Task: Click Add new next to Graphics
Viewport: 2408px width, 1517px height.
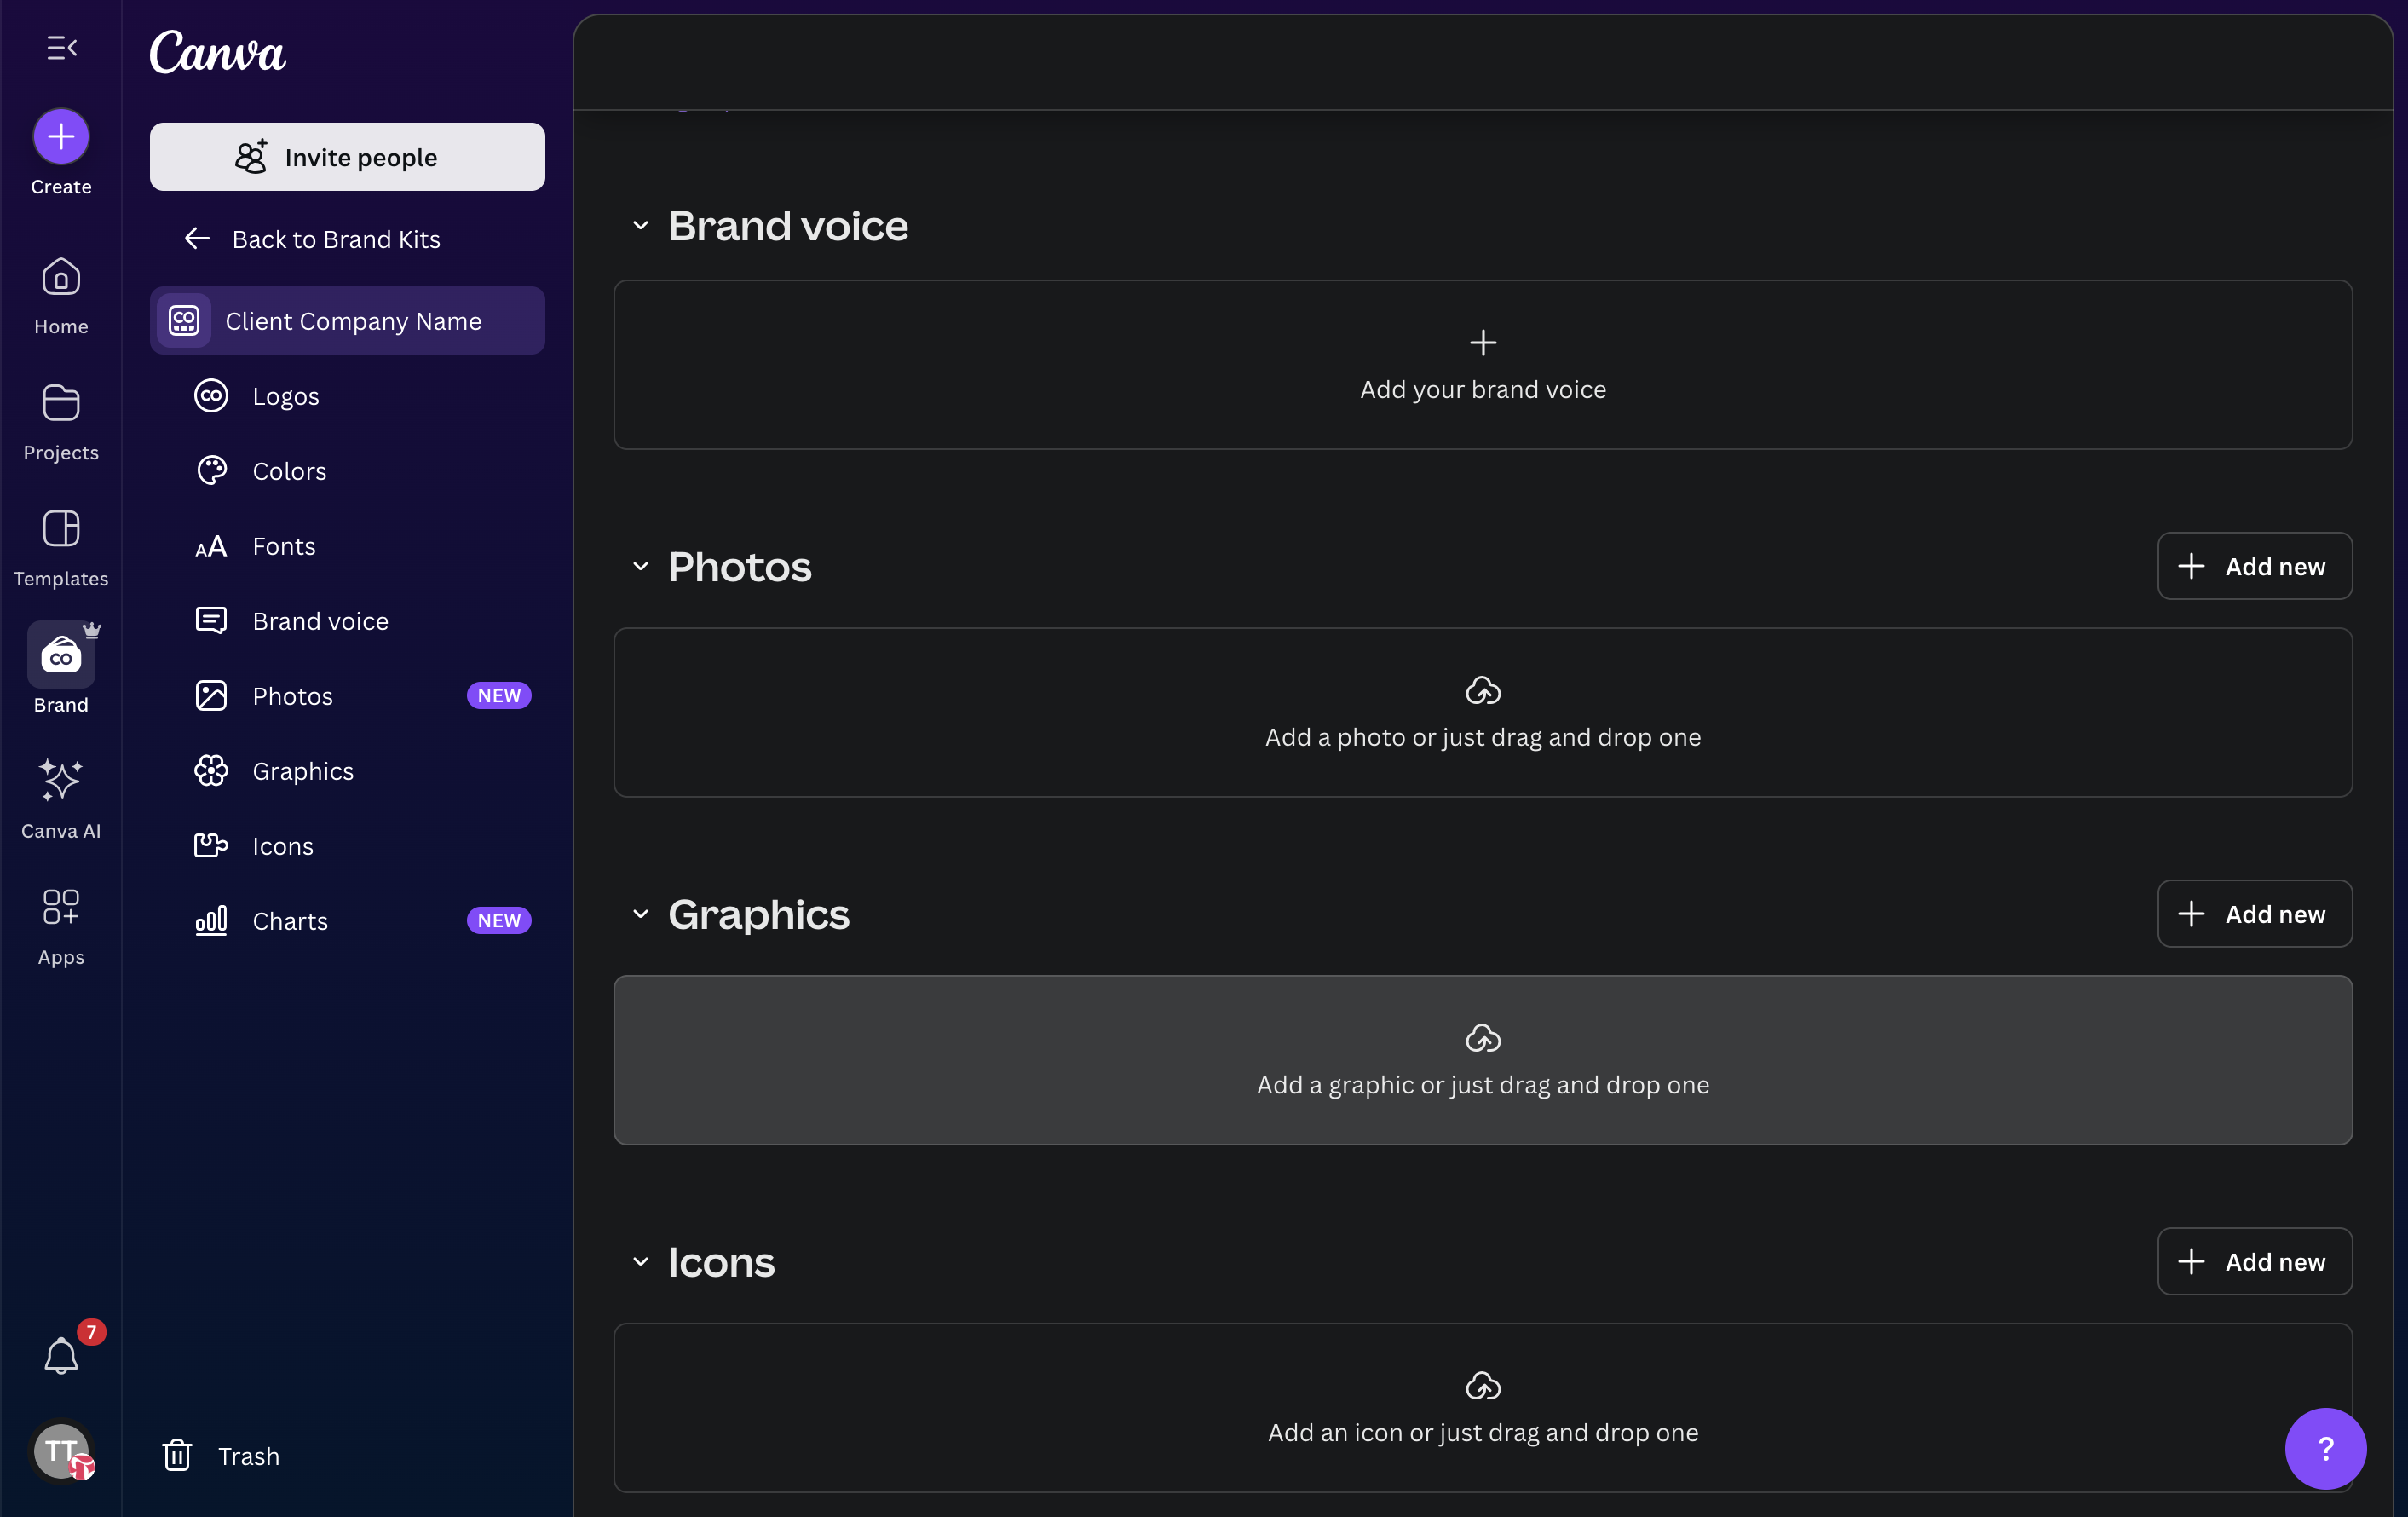Action: click(x=2254, y=914)
